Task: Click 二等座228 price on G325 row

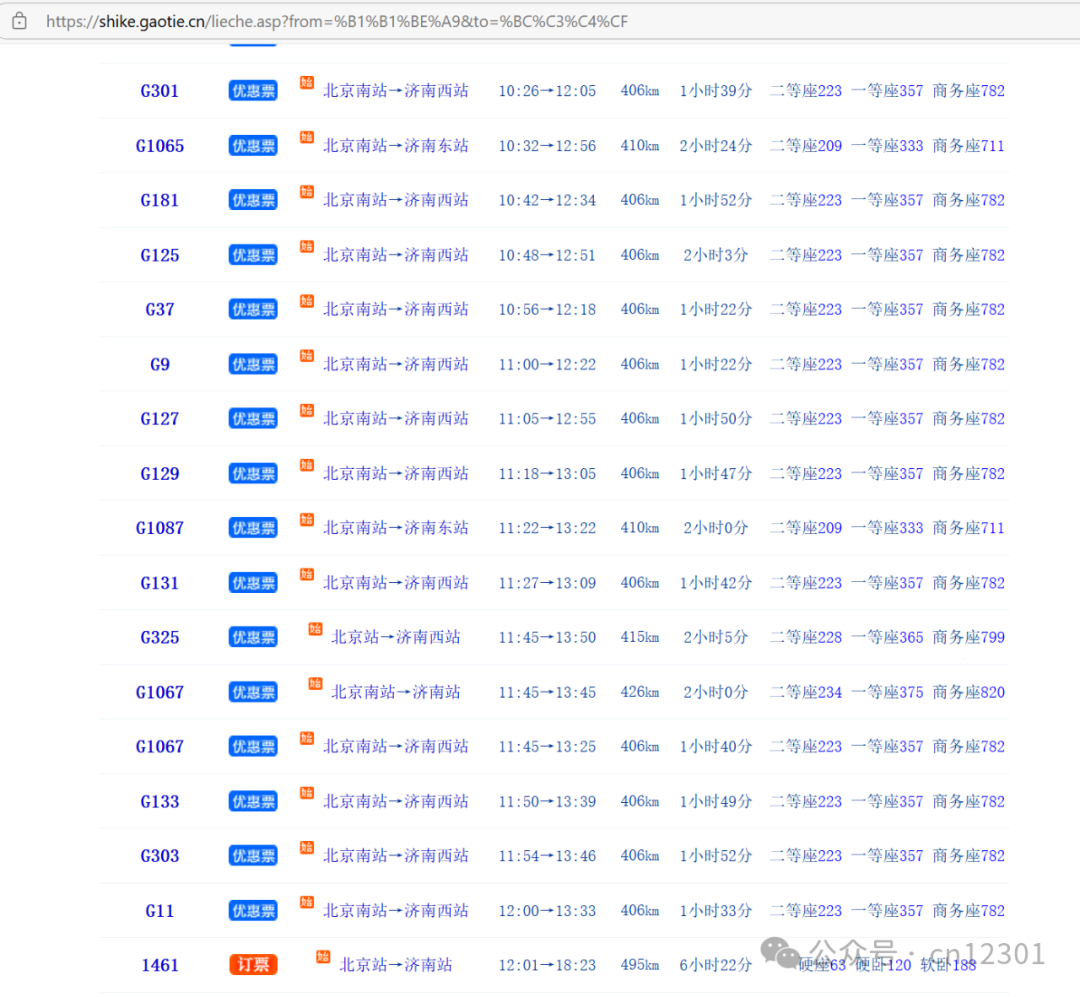Action: [x=806, y=638]
